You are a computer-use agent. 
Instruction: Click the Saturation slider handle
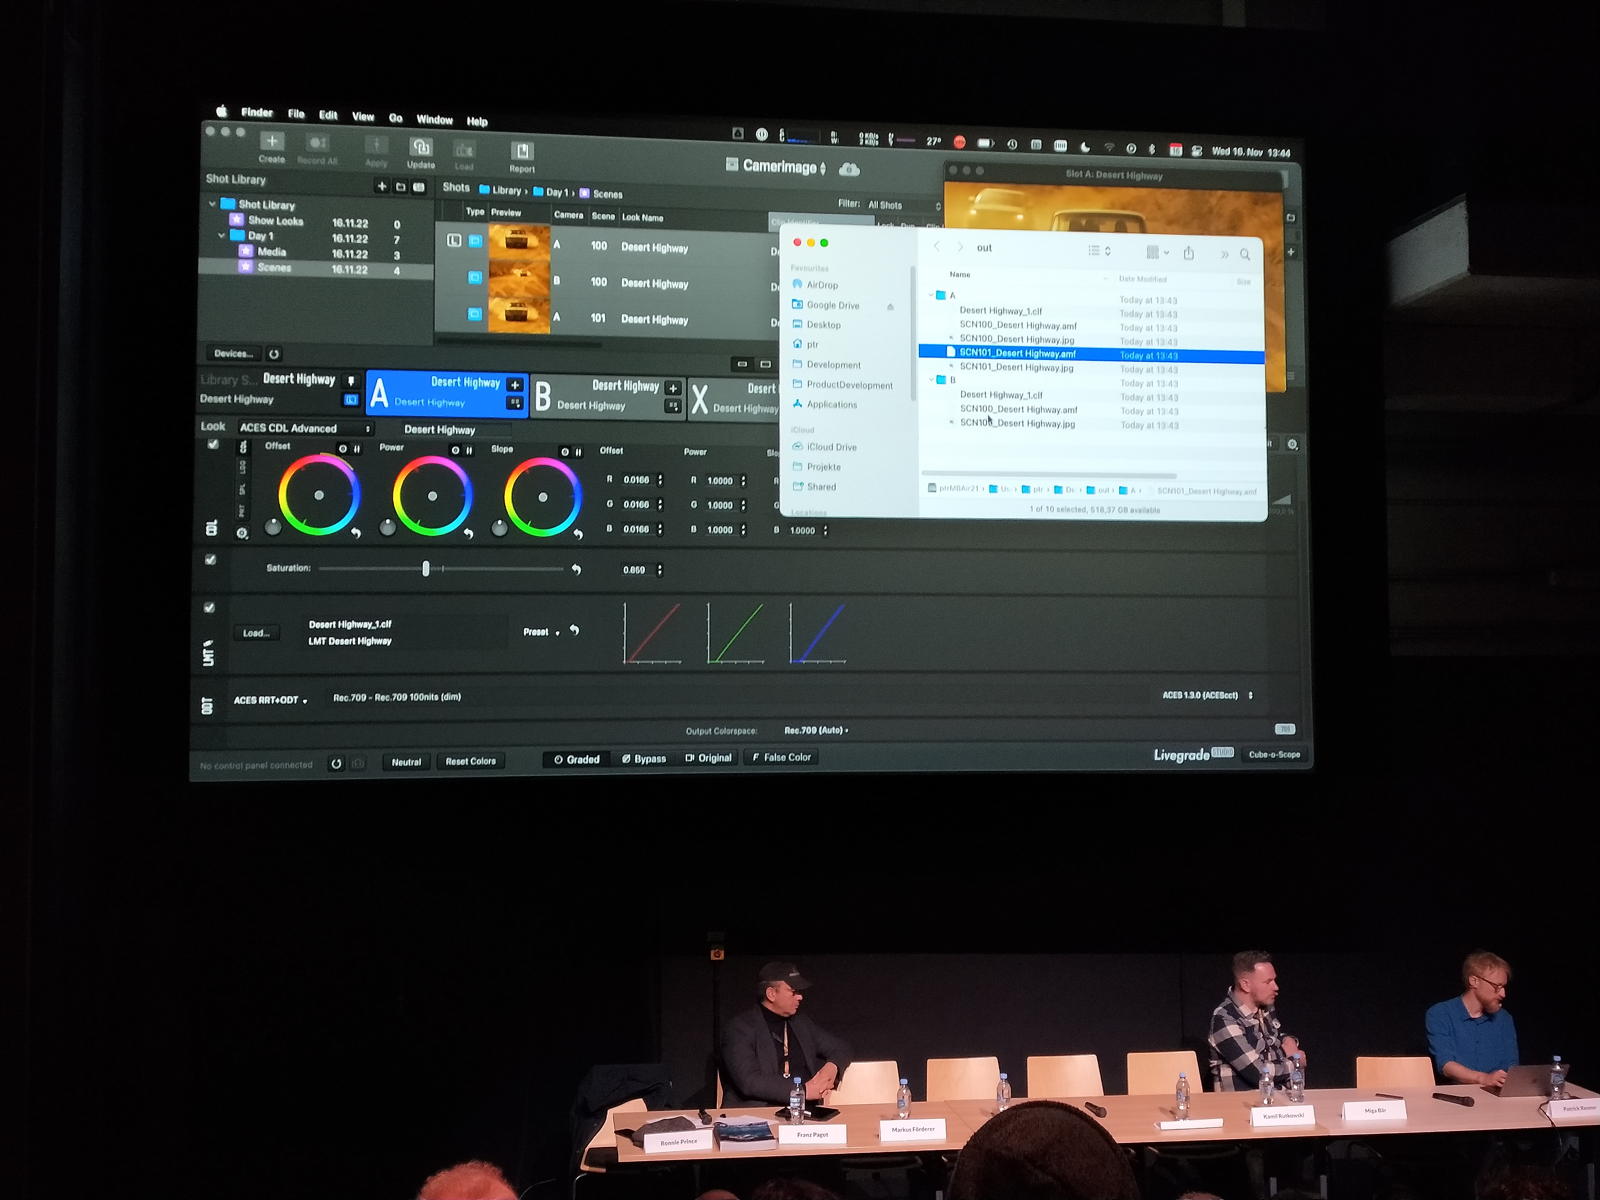(x=426, y=569)
